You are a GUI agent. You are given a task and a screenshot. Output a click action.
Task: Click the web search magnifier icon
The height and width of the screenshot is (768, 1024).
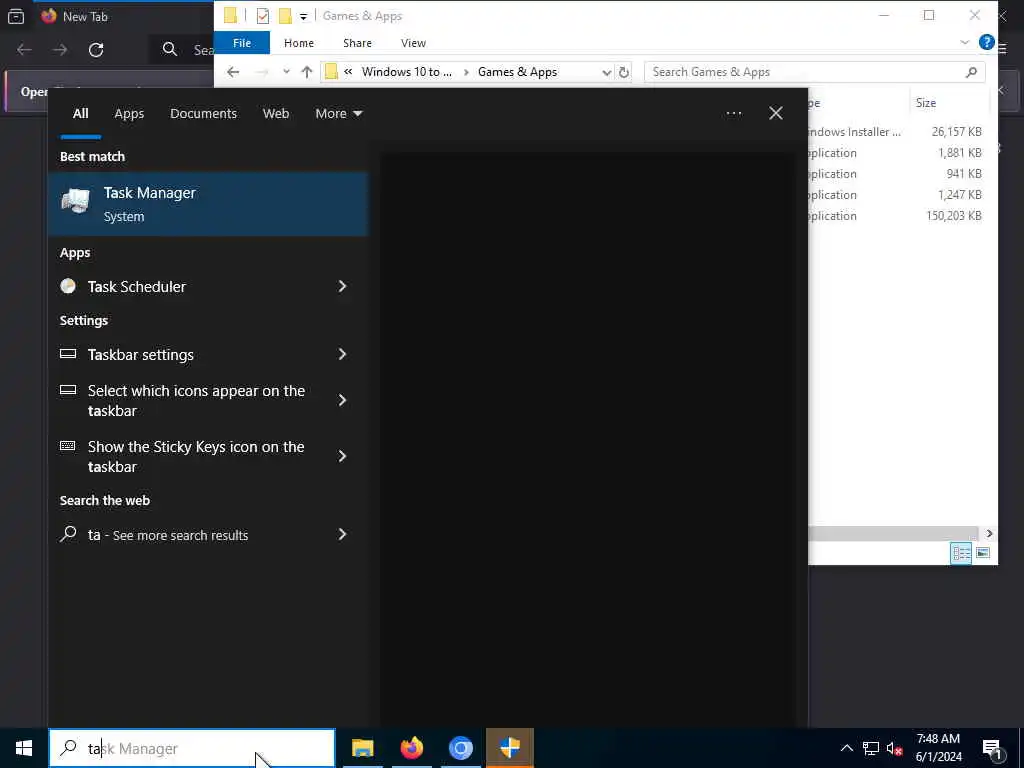pyautogui.click(x=68, y=534)
